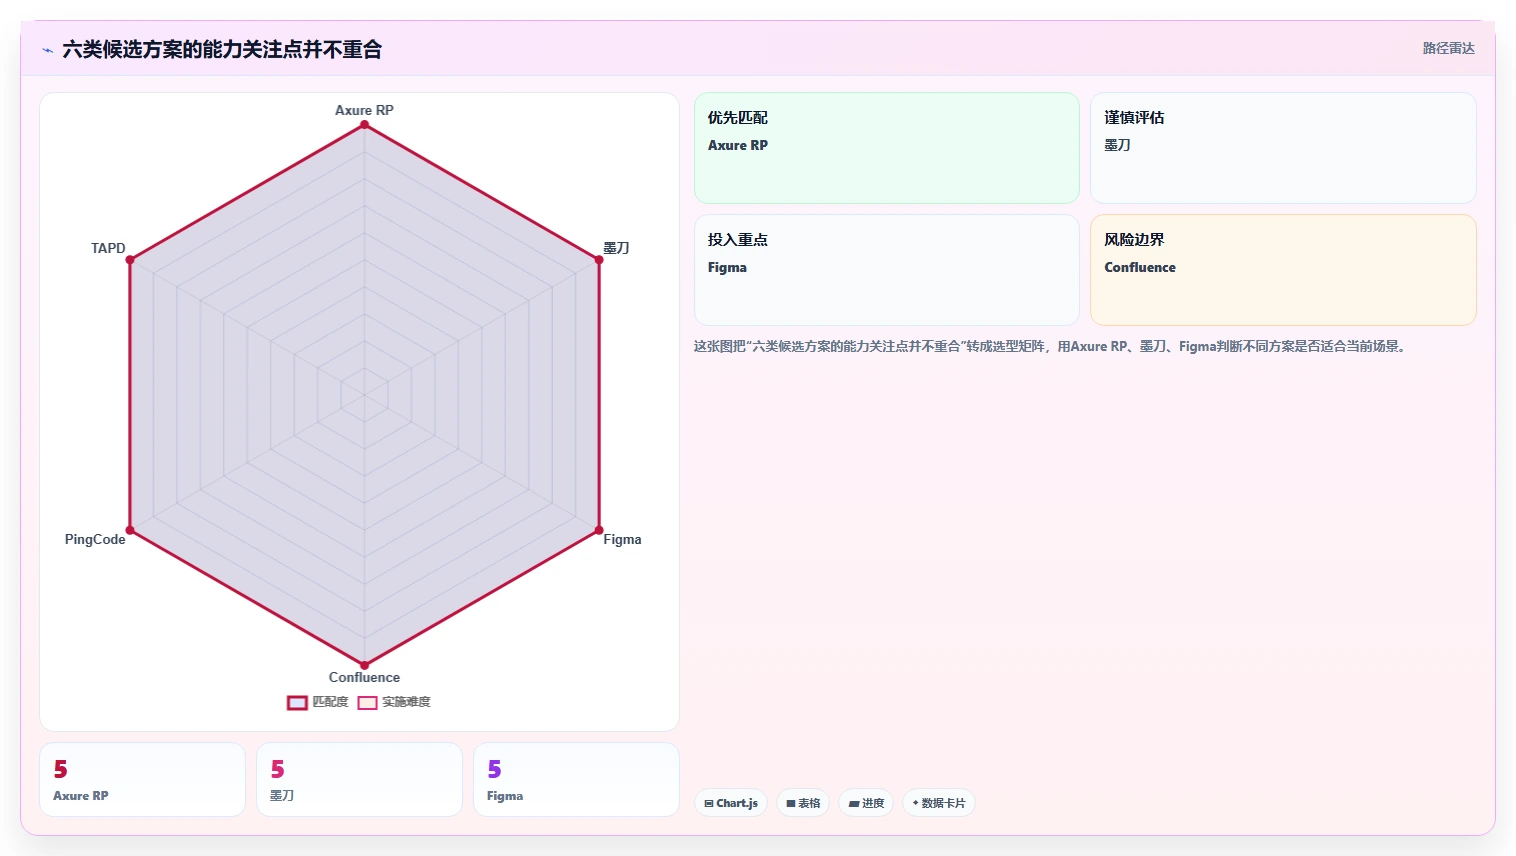This screenshot has width=1516, height=856.
Task: Select the Confluence data point on radar
Action: point(364,665)
